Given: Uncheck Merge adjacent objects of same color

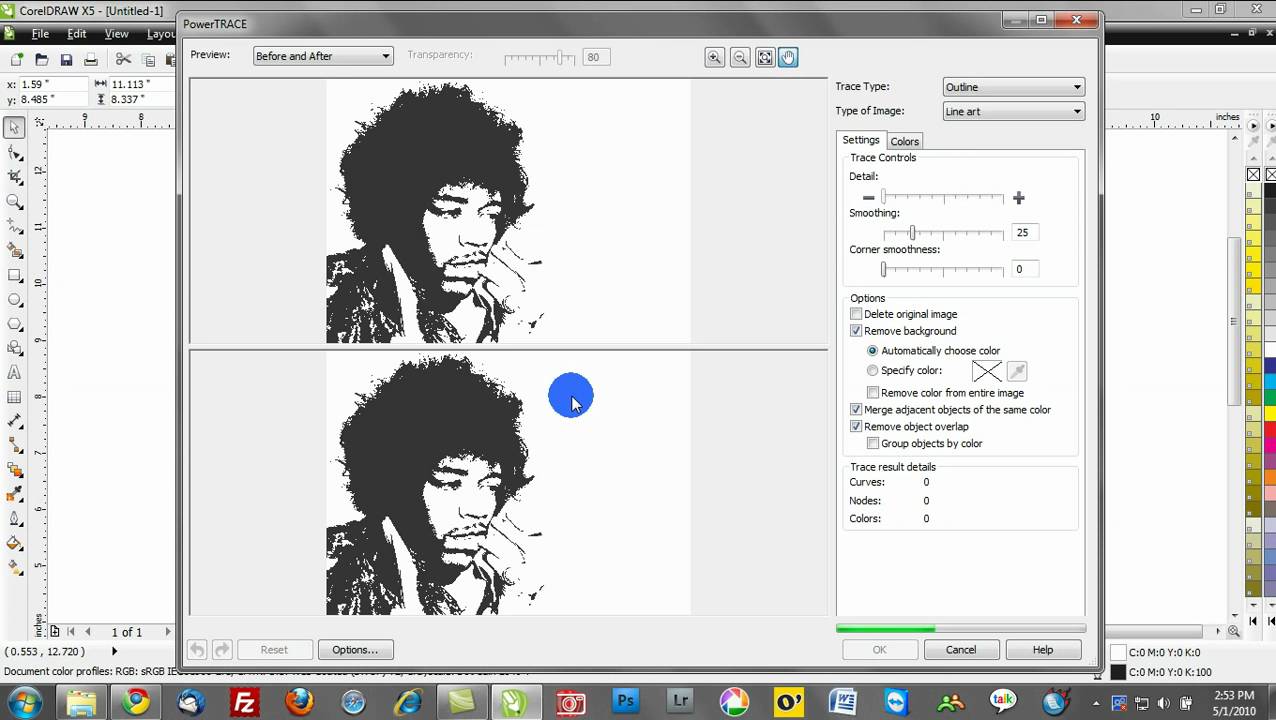Looking at the screenshot, I should [x=856, y=410].
